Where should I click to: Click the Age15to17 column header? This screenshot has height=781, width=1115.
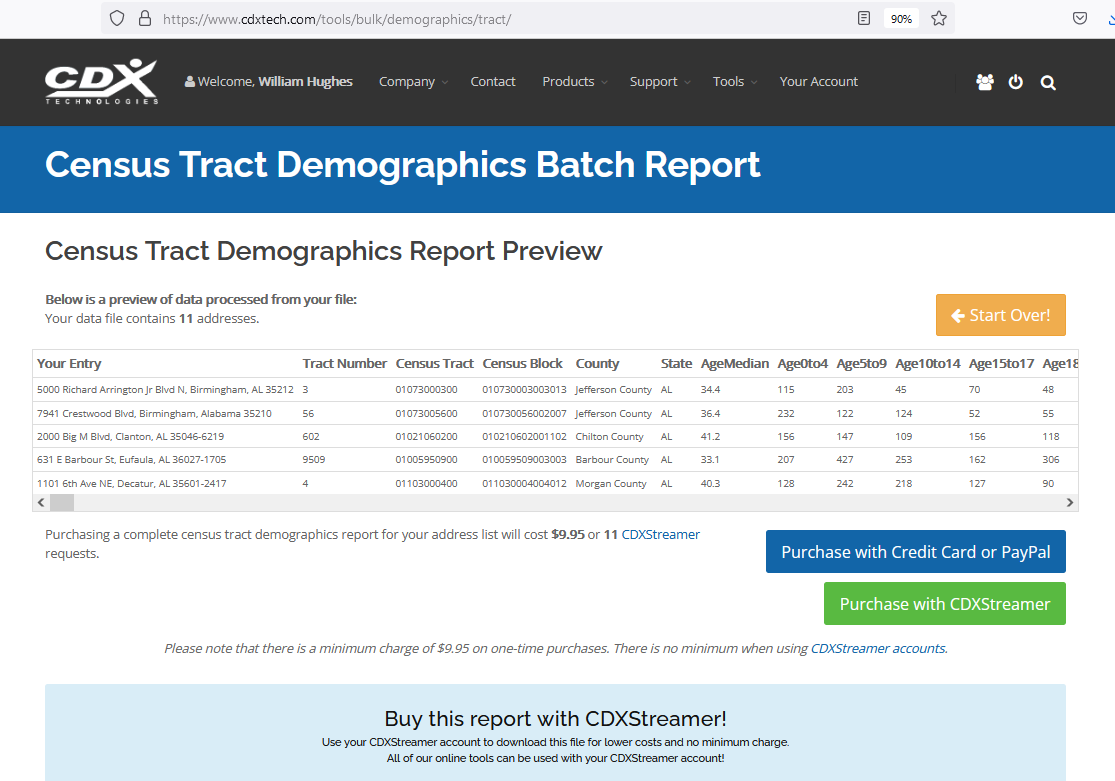(x=1001, y=363)
